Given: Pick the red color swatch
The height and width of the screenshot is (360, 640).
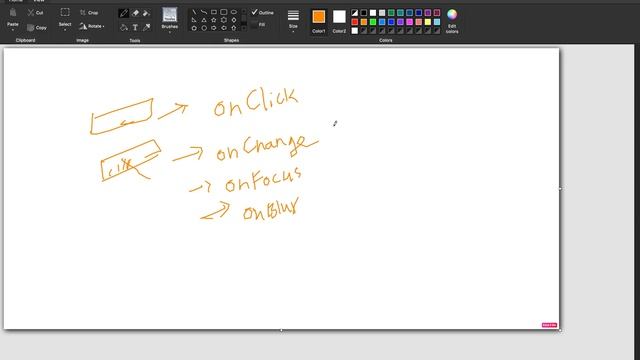Looking at the screenshot, I should tap(355, 22).
